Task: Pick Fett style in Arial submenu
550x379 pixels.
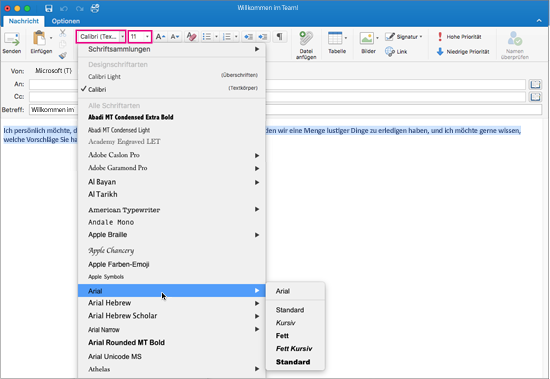Action: pyautogui.click(x=295, y=336)
